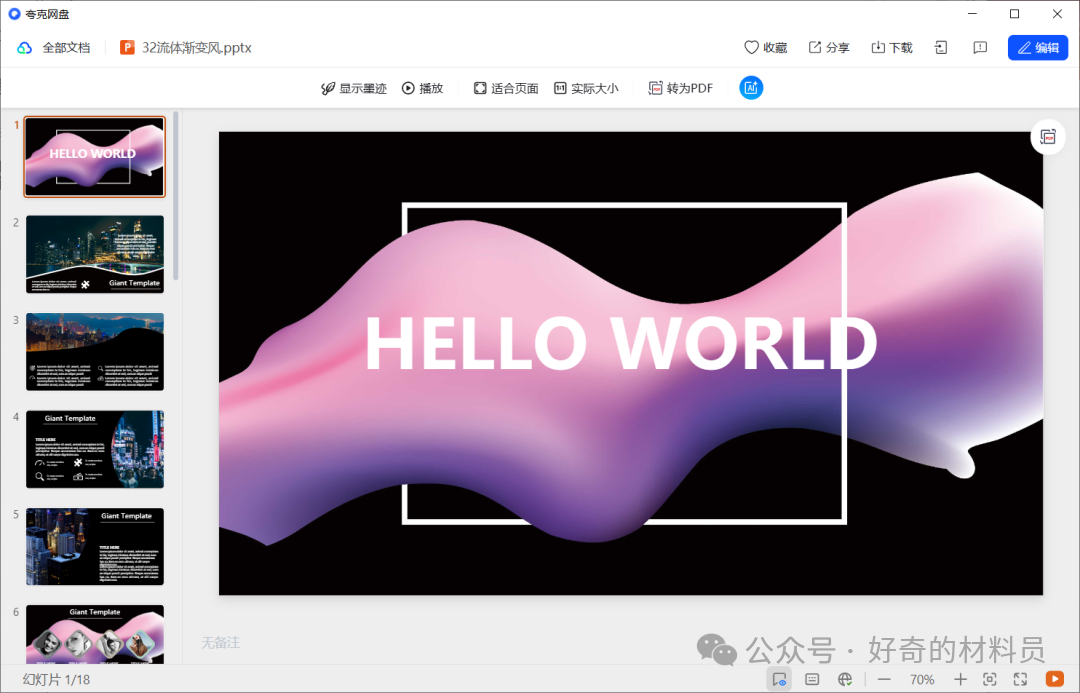The width and height of the screenshot is (1080, 693).
Task: Click the save-to-drive icon beside 下载
Action: [941, 48]
